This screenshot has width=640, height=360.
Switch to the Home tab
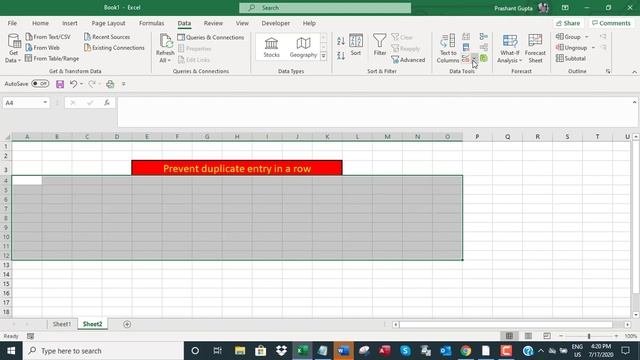(x=40, y=23)
